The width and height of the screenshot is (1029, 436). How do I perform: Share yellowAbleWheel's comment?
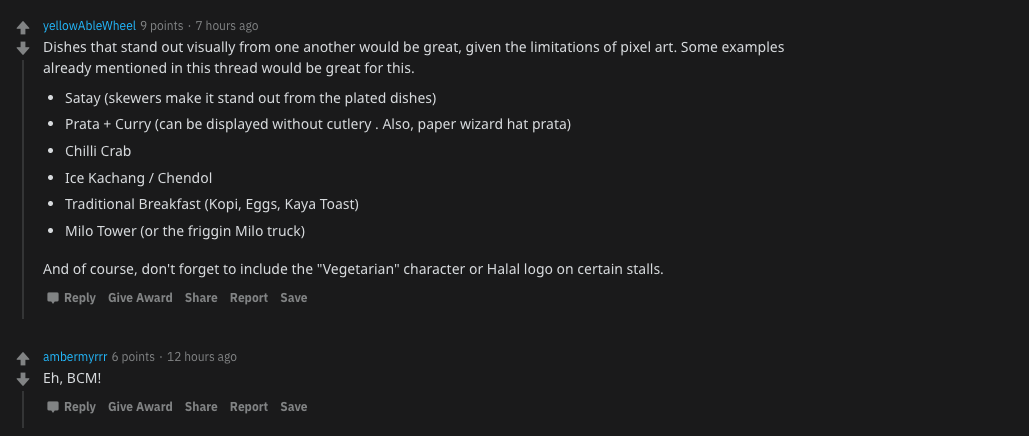(x=201, y=297)
